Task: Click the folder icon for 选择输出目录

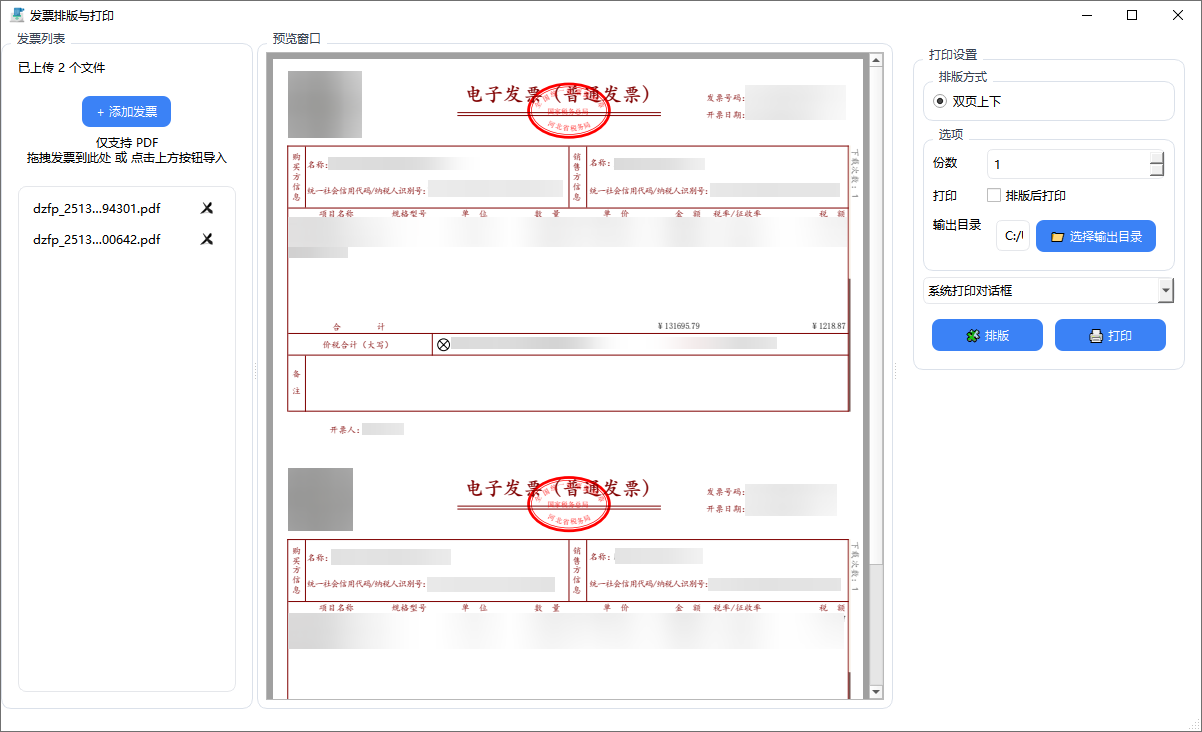Action: (x=1057, y=237)
